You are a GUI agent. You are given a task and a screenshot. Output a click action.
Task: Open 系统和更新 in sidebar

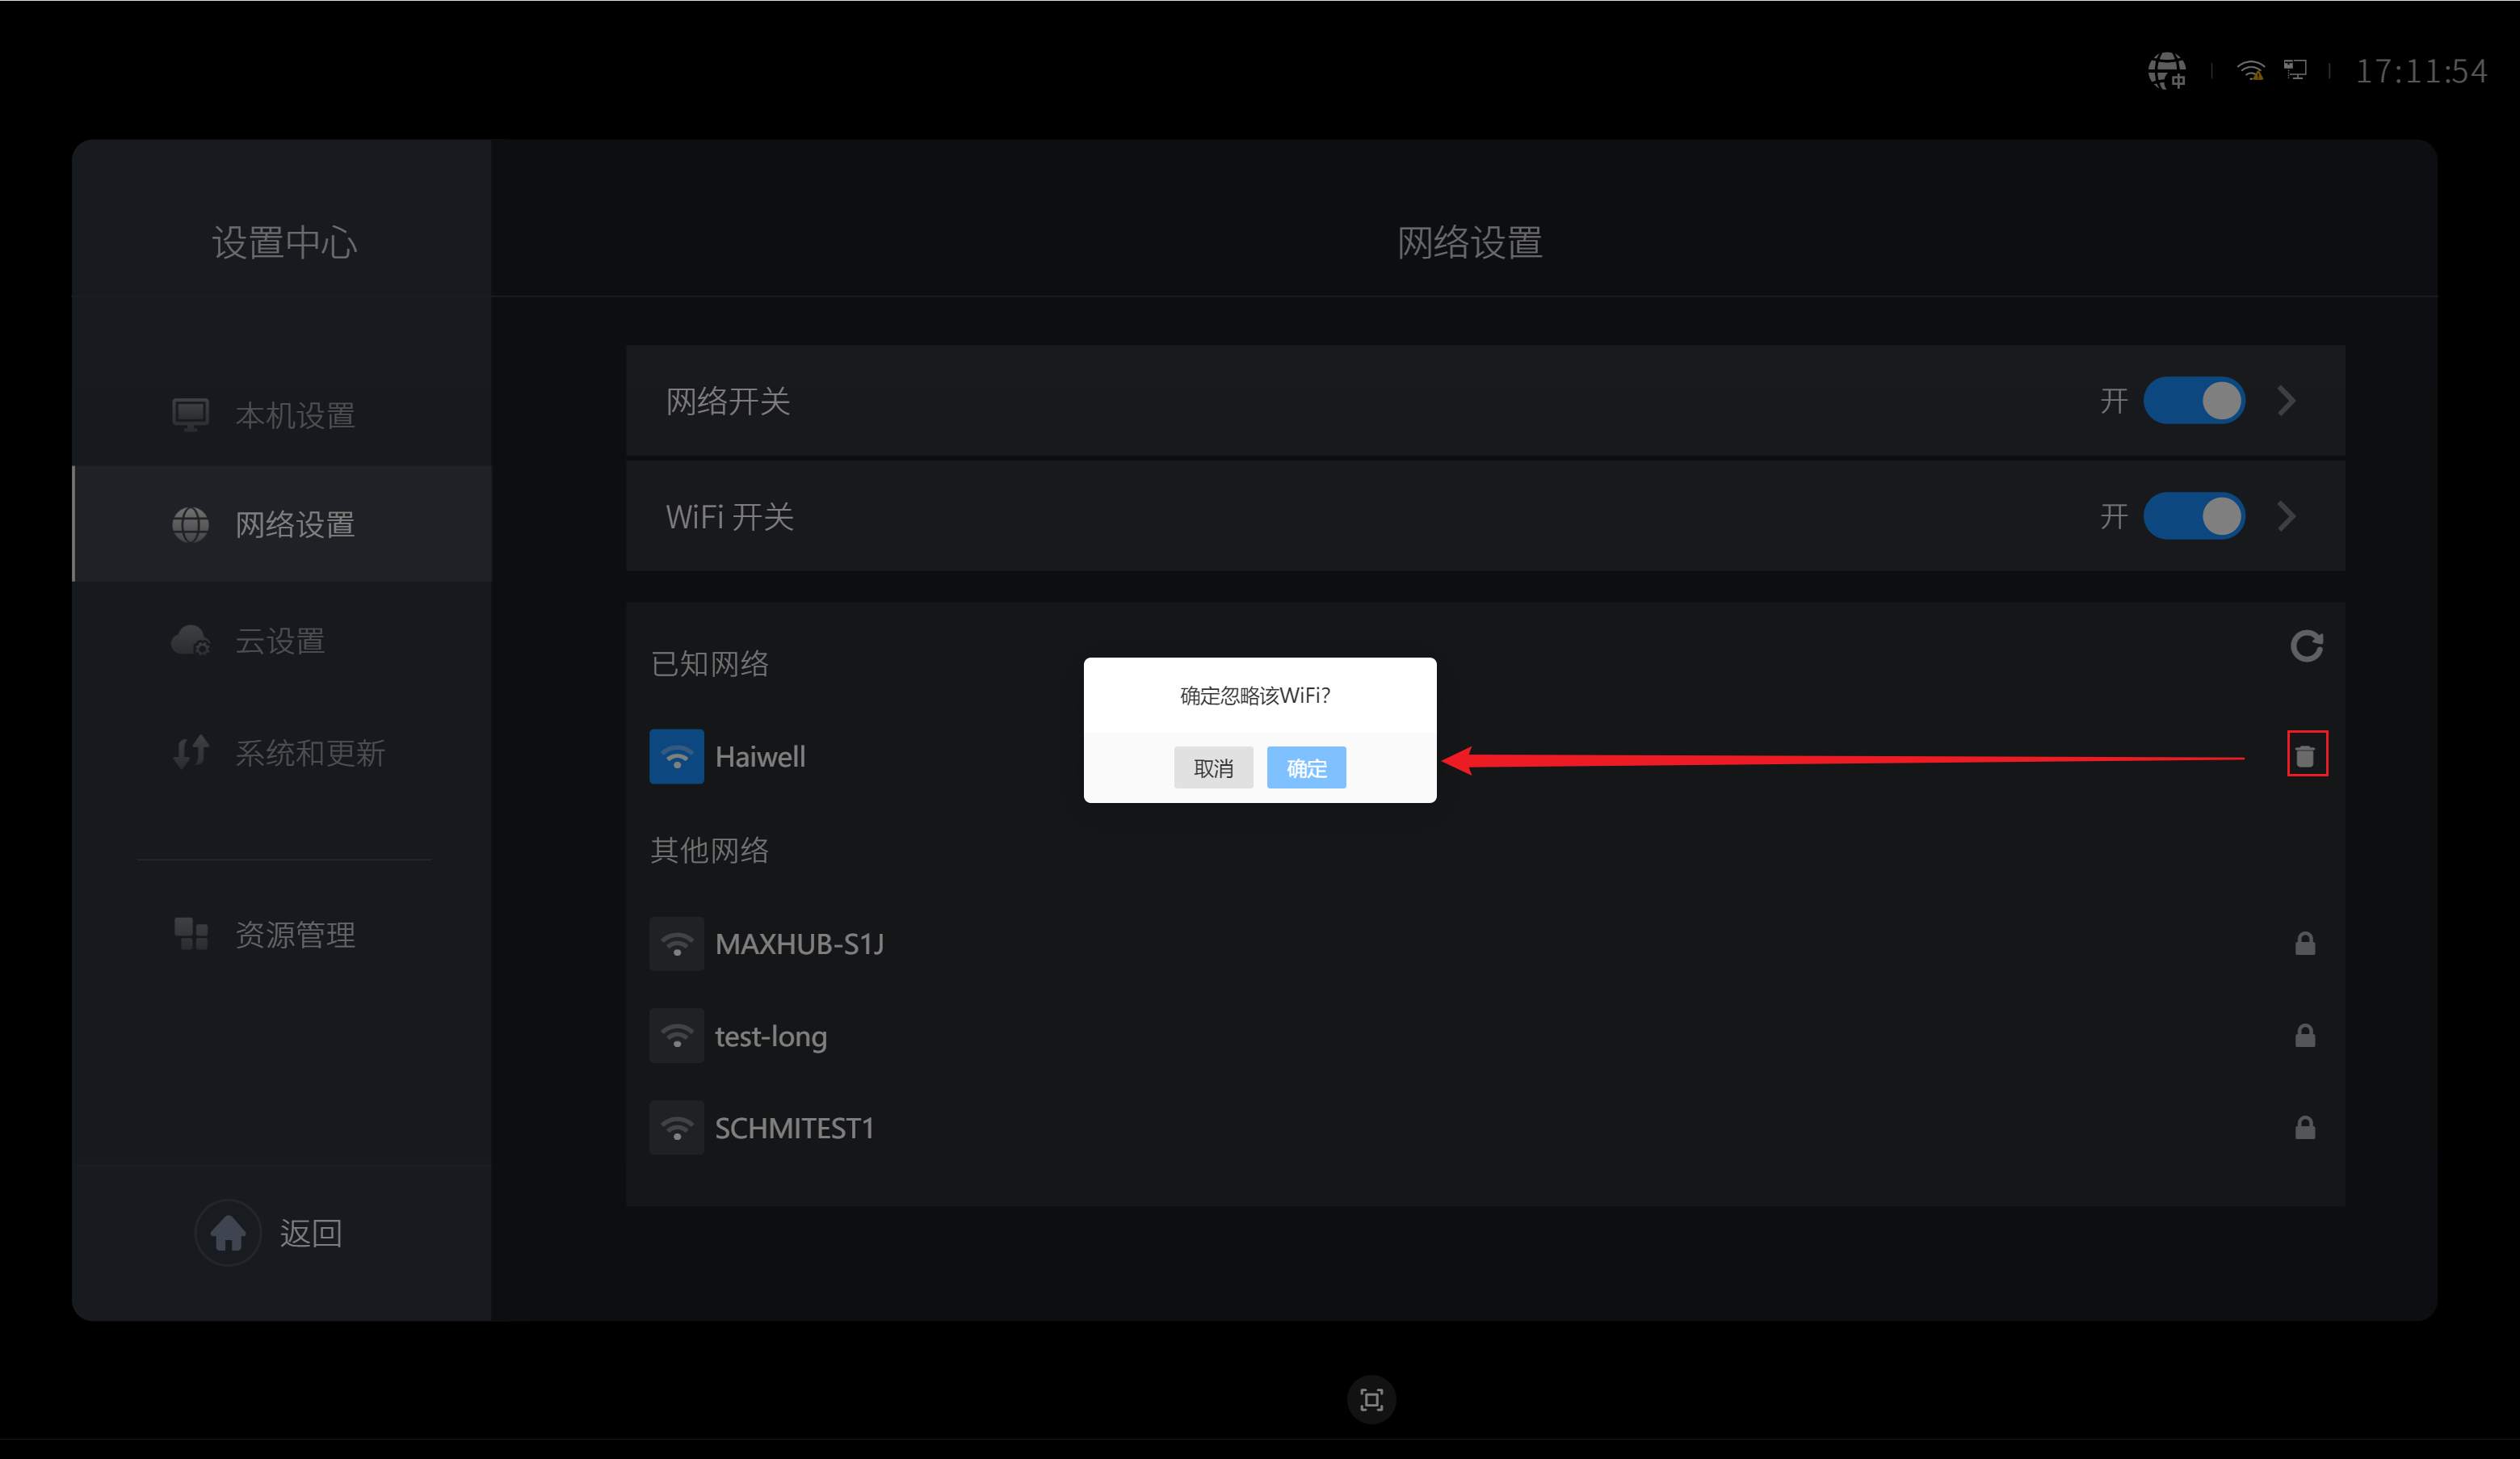click(282, 752)
